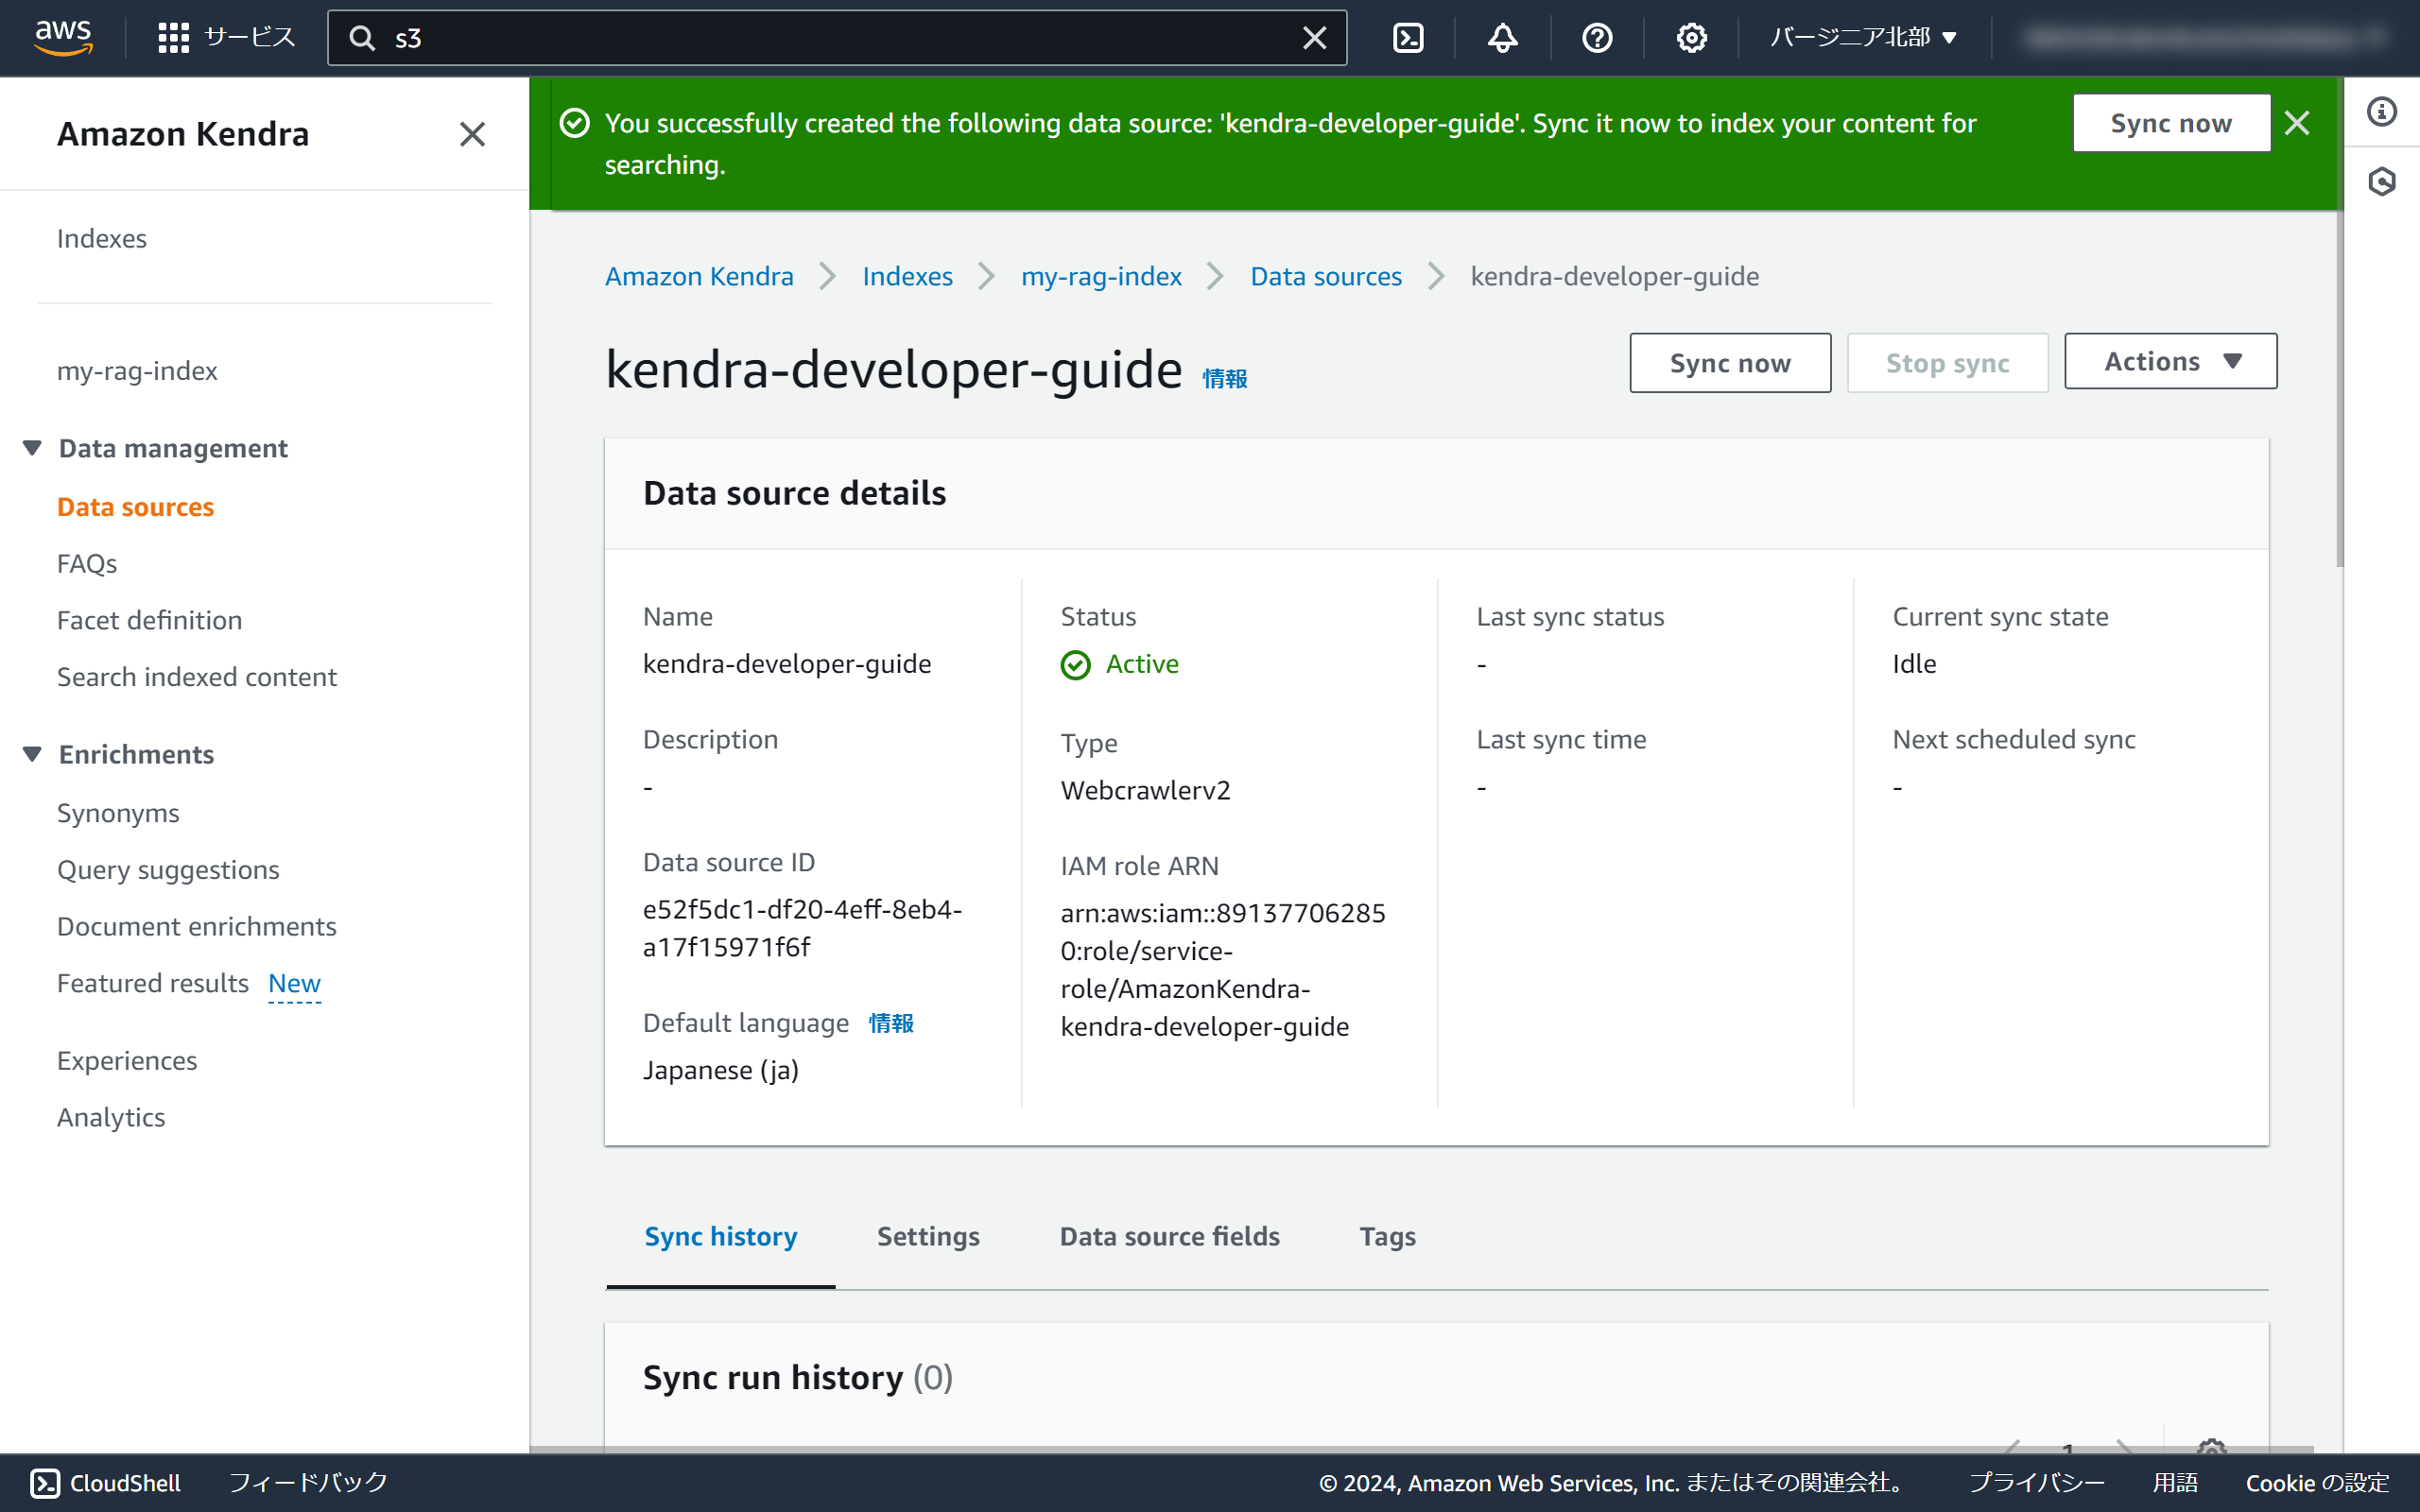This screenshot has height=1512, width=2420.
Task: Open the region selector dropdown
Action: pyautogui.click(x=1862, y=38)
